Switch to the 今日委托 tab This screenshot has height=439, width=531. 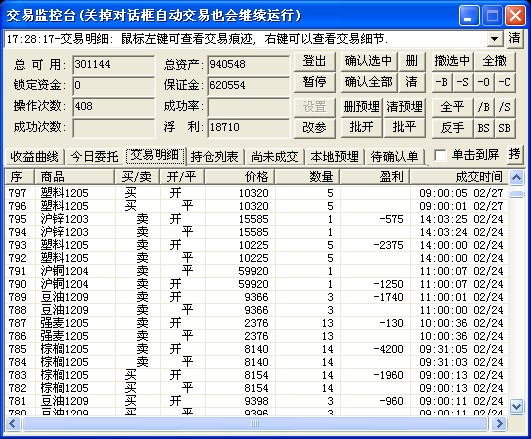pos(94,157)
